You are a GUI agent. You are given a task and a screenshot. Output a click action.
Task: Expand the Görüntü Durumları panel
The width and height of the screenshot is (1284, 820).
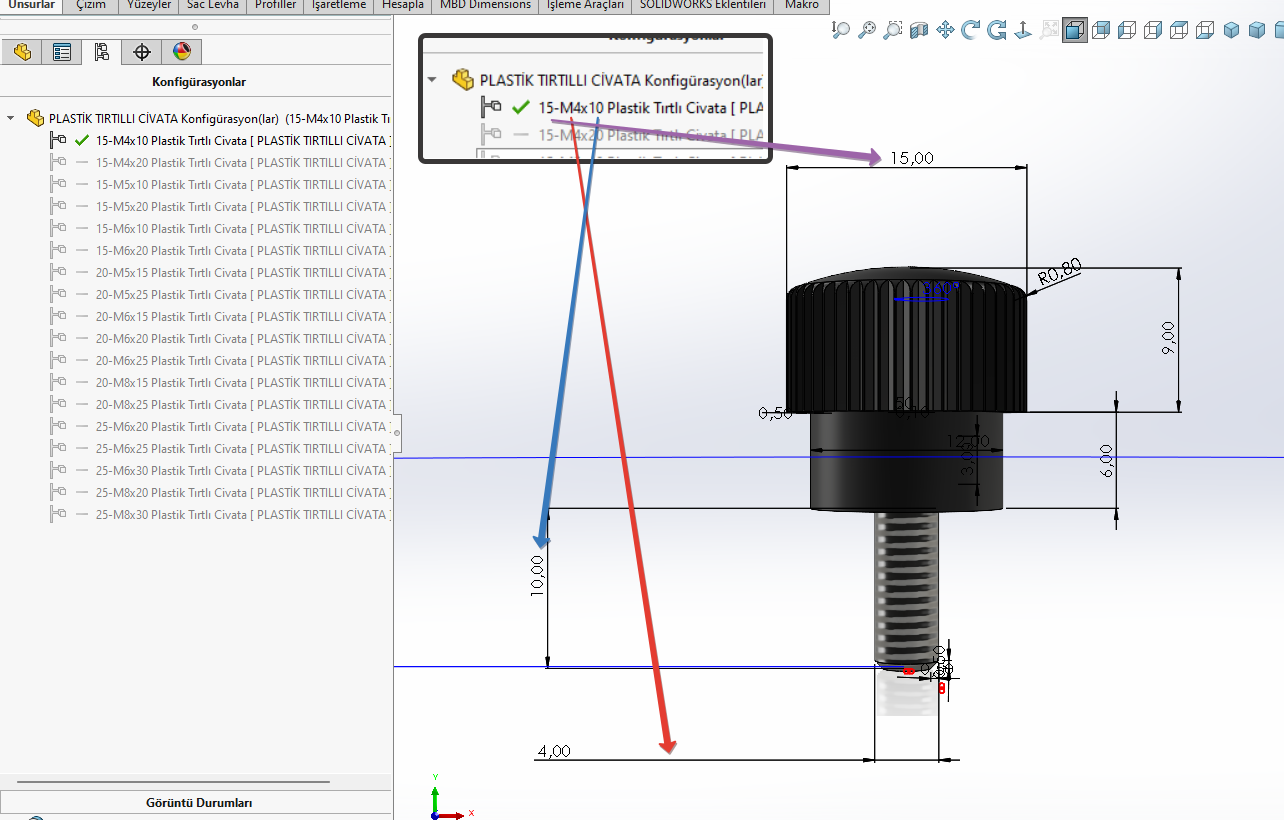point(198,803)
